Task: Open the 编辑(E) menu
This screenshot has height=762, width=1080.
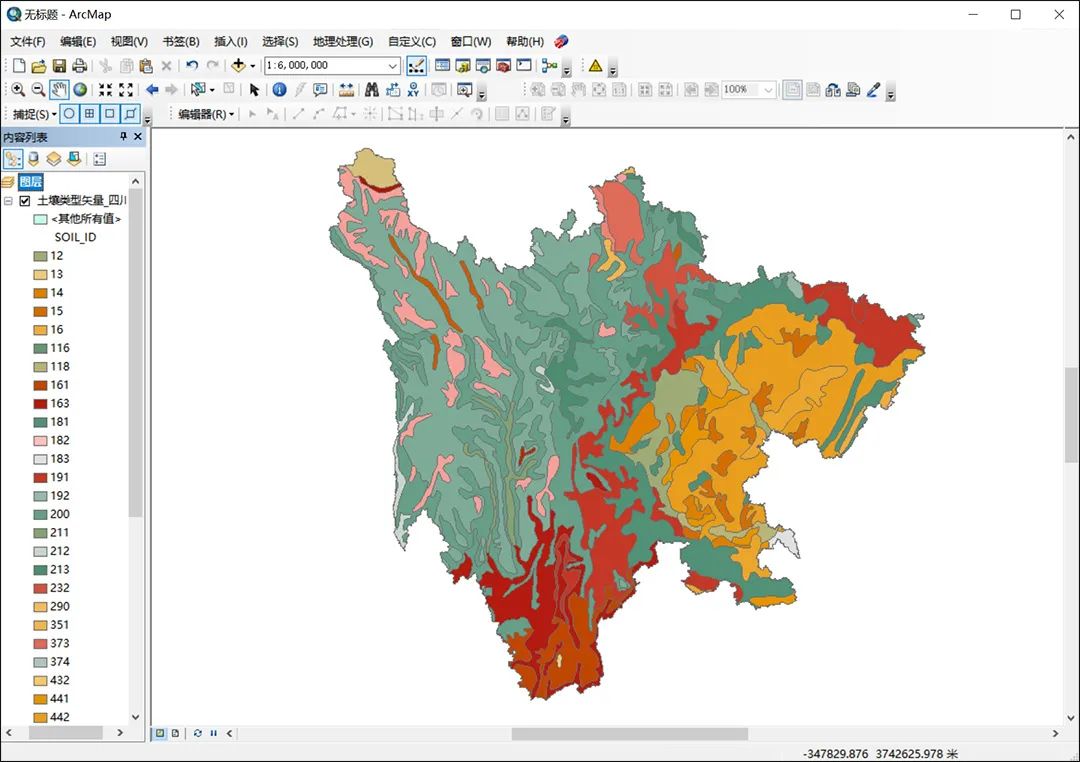Action: (x=78, y=41)
